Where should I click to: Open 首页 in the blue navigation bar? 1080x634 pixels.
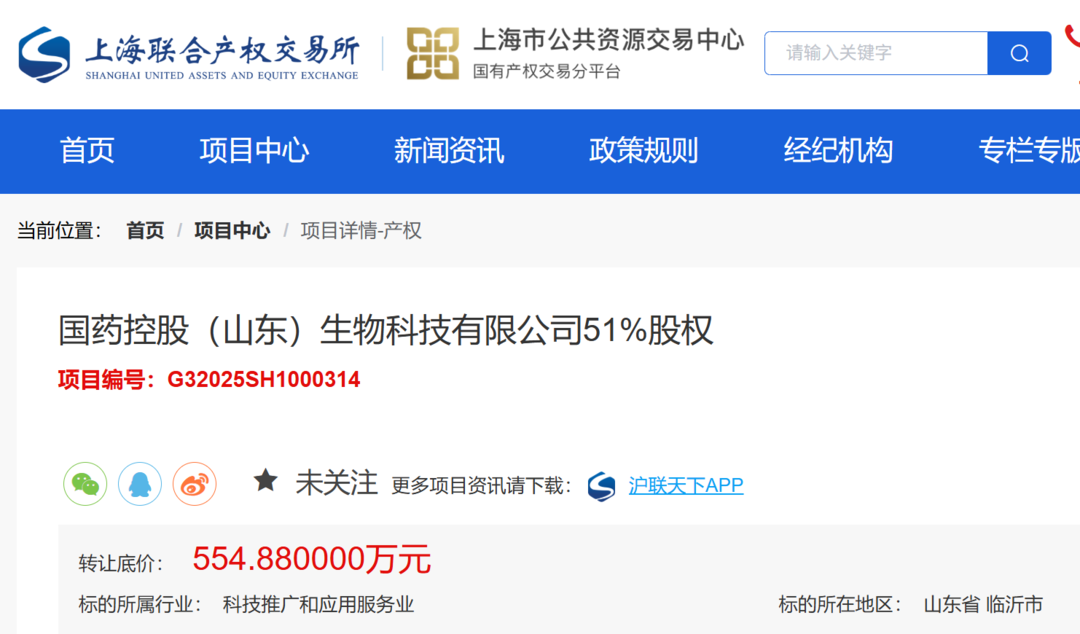[x=87, y=151]
